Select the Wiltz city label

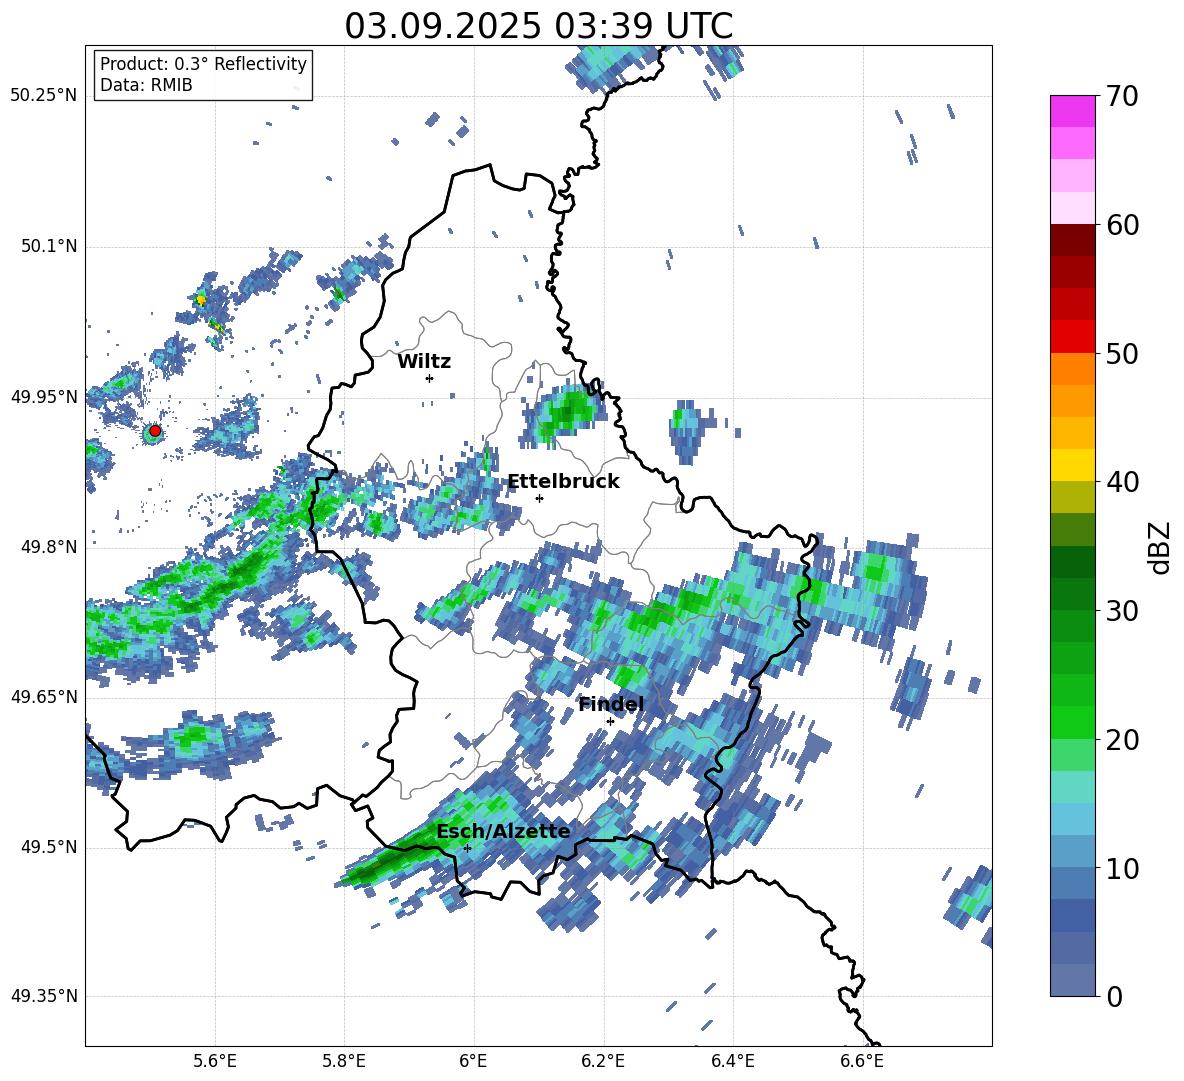[x=424, y=362]
